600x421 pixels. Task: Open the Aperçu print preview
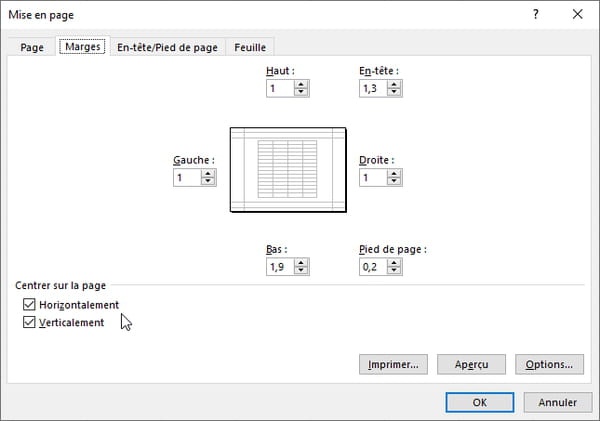(x=471, y=364)
